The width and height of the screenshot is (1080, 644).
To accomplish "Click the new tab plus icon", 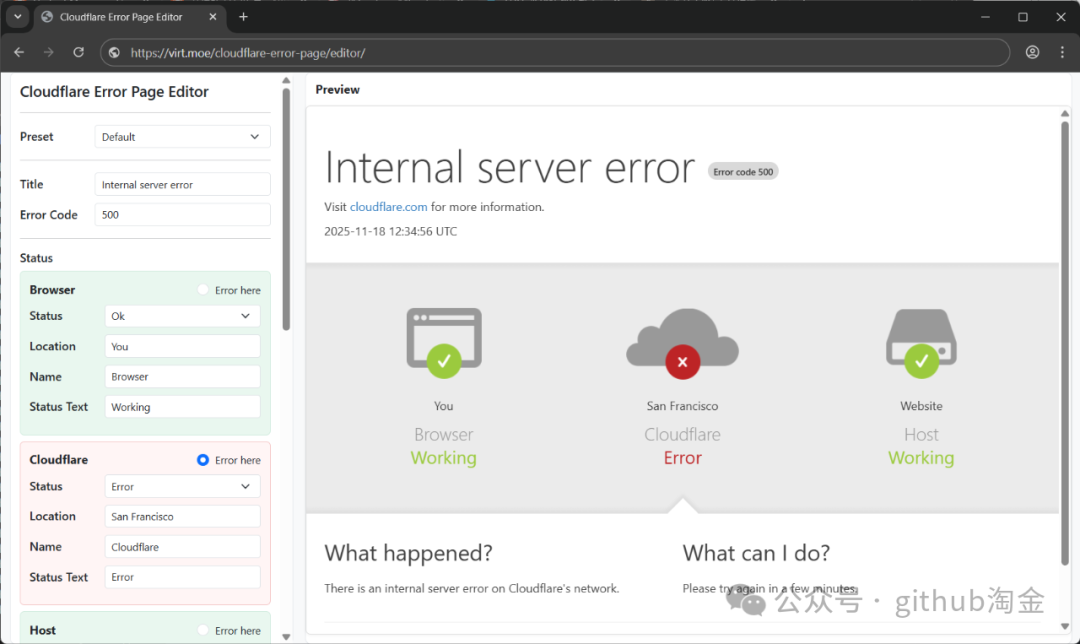I will (243, 17).
